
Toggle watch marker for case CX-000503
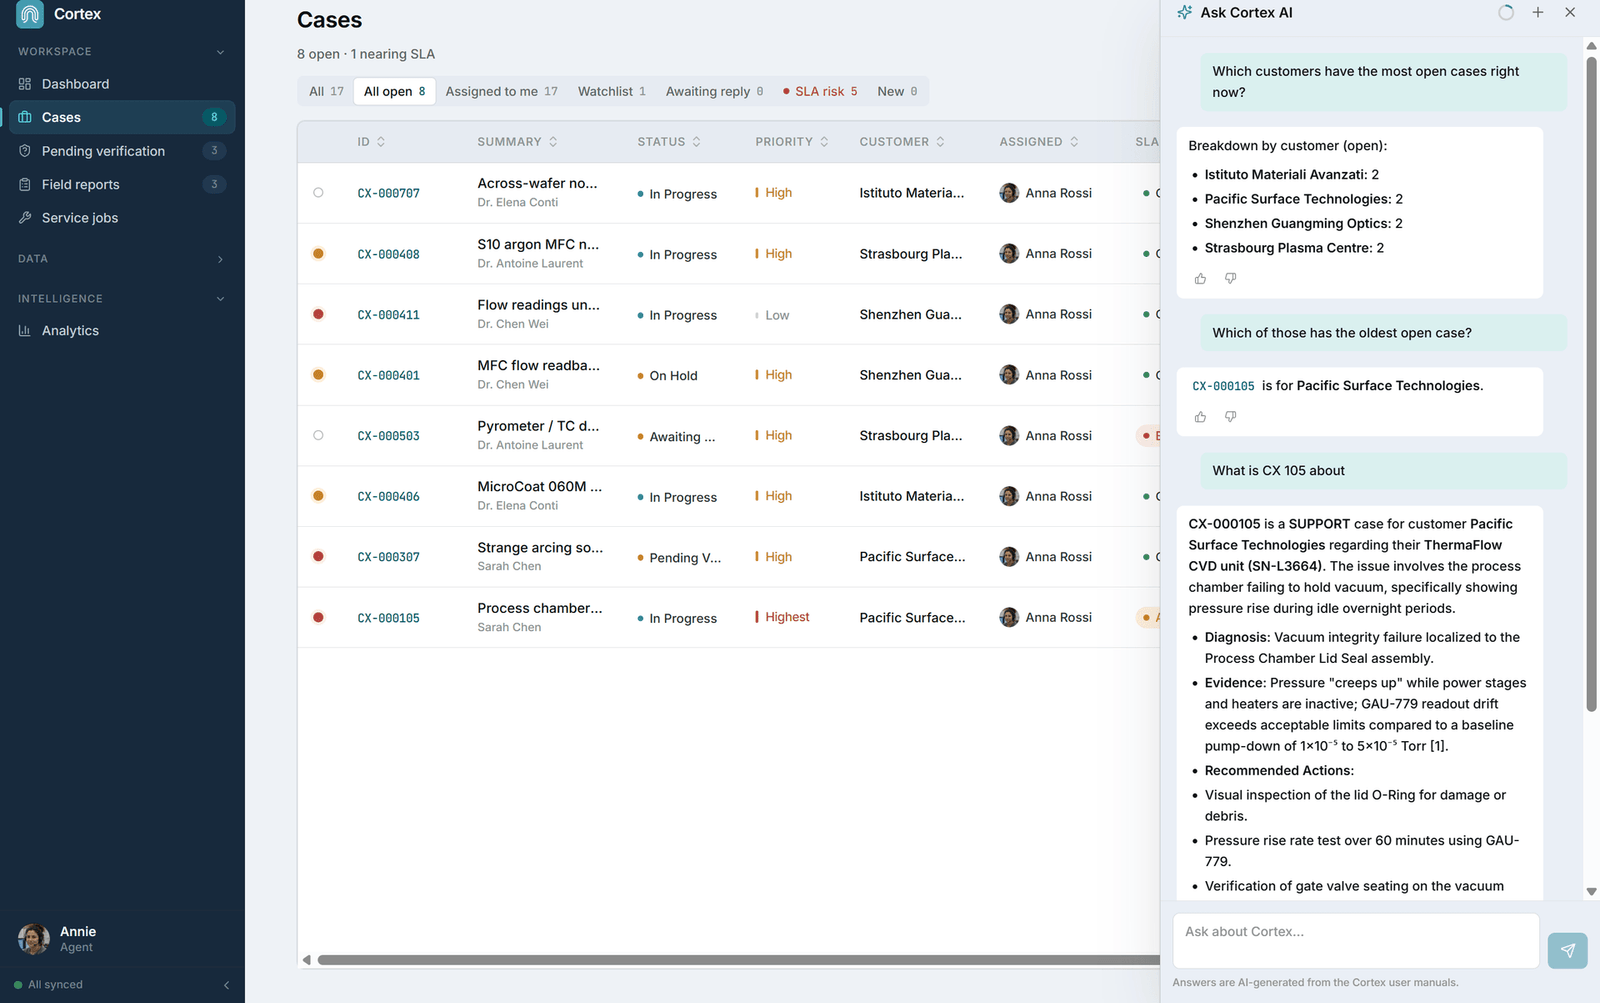[x=318, y=436]
